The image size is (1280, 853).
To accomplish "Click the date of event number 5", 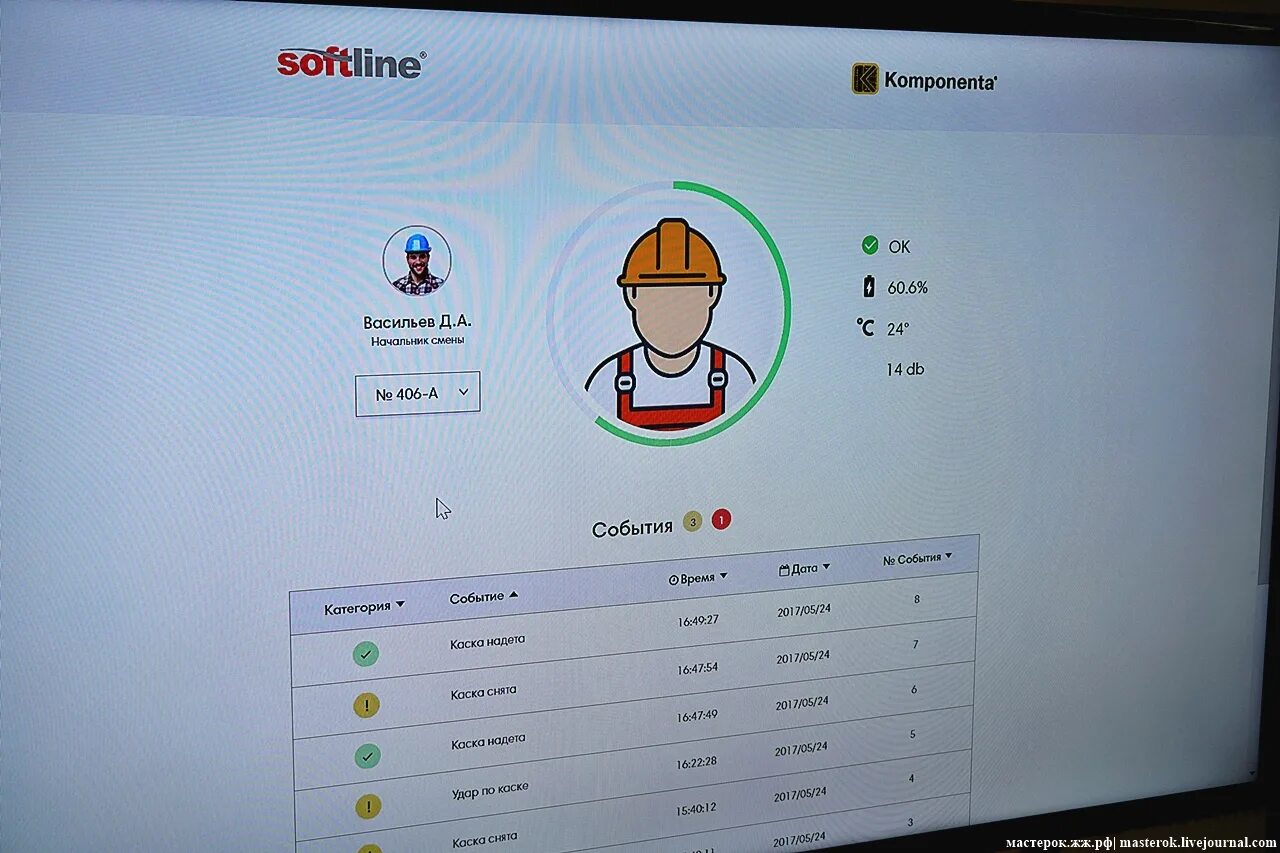I will click(800, 749).
